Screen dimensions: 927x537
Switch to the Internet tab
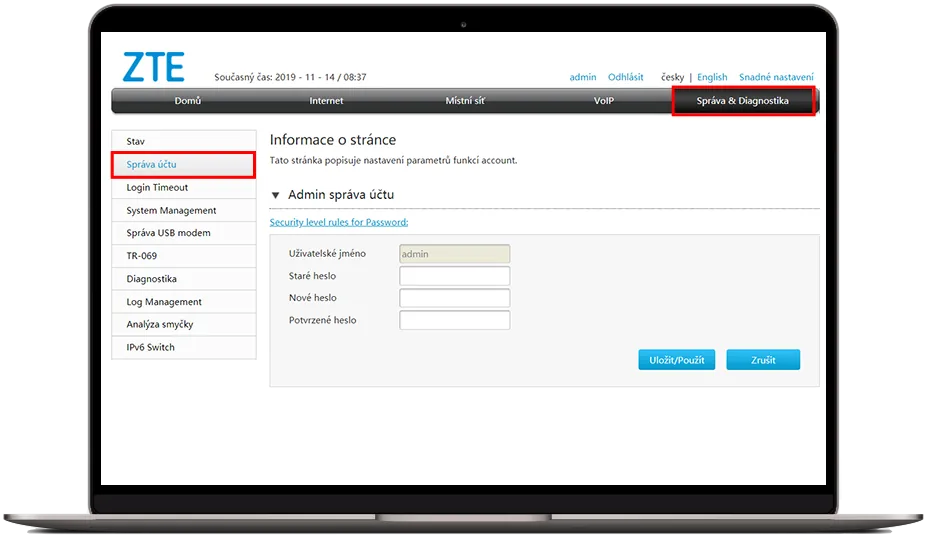point(326,101)
